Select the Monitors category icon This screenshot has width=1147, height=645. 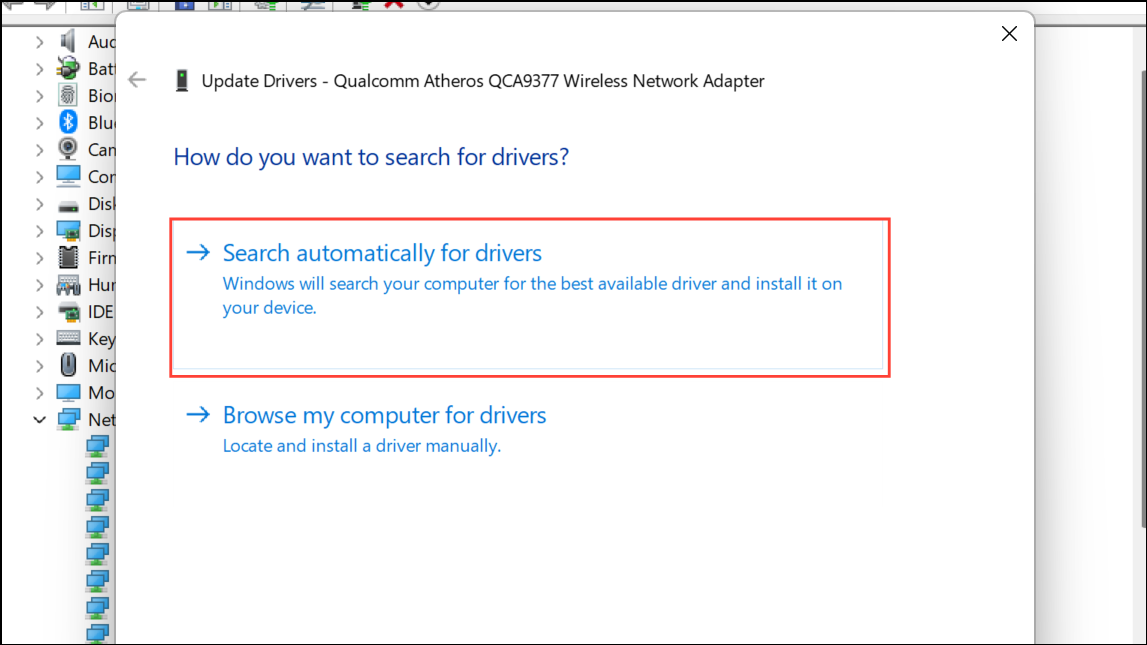tap(68, 393)
